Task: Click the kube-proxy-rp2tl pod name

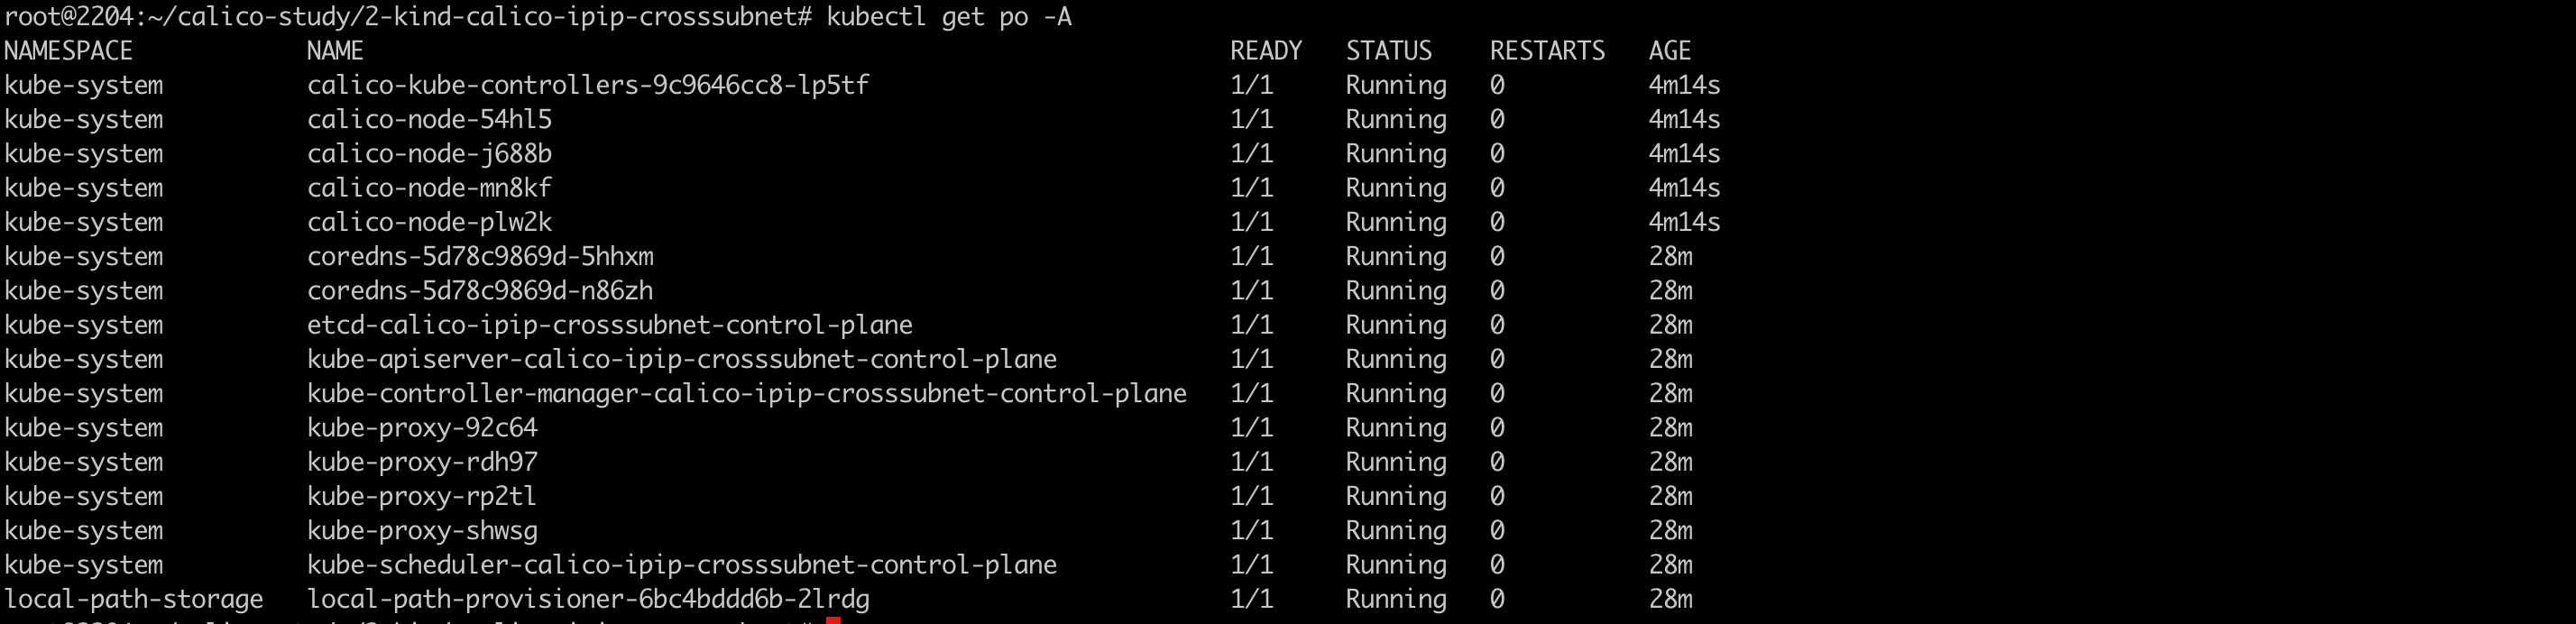Action: (421, 496)
